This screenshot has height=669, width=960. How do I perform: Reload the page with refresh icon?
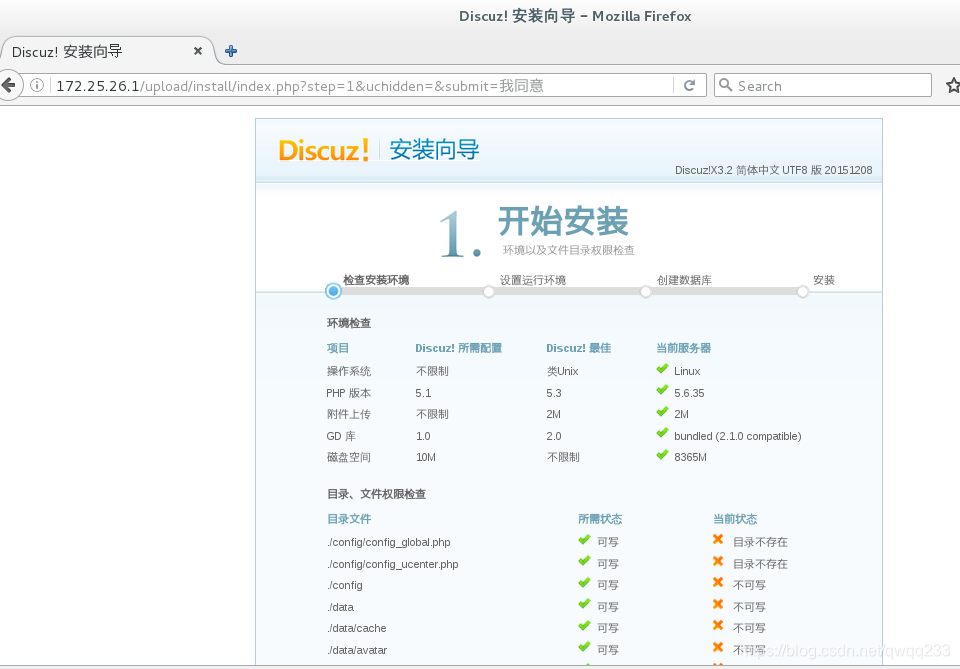(x=689, y=85)
